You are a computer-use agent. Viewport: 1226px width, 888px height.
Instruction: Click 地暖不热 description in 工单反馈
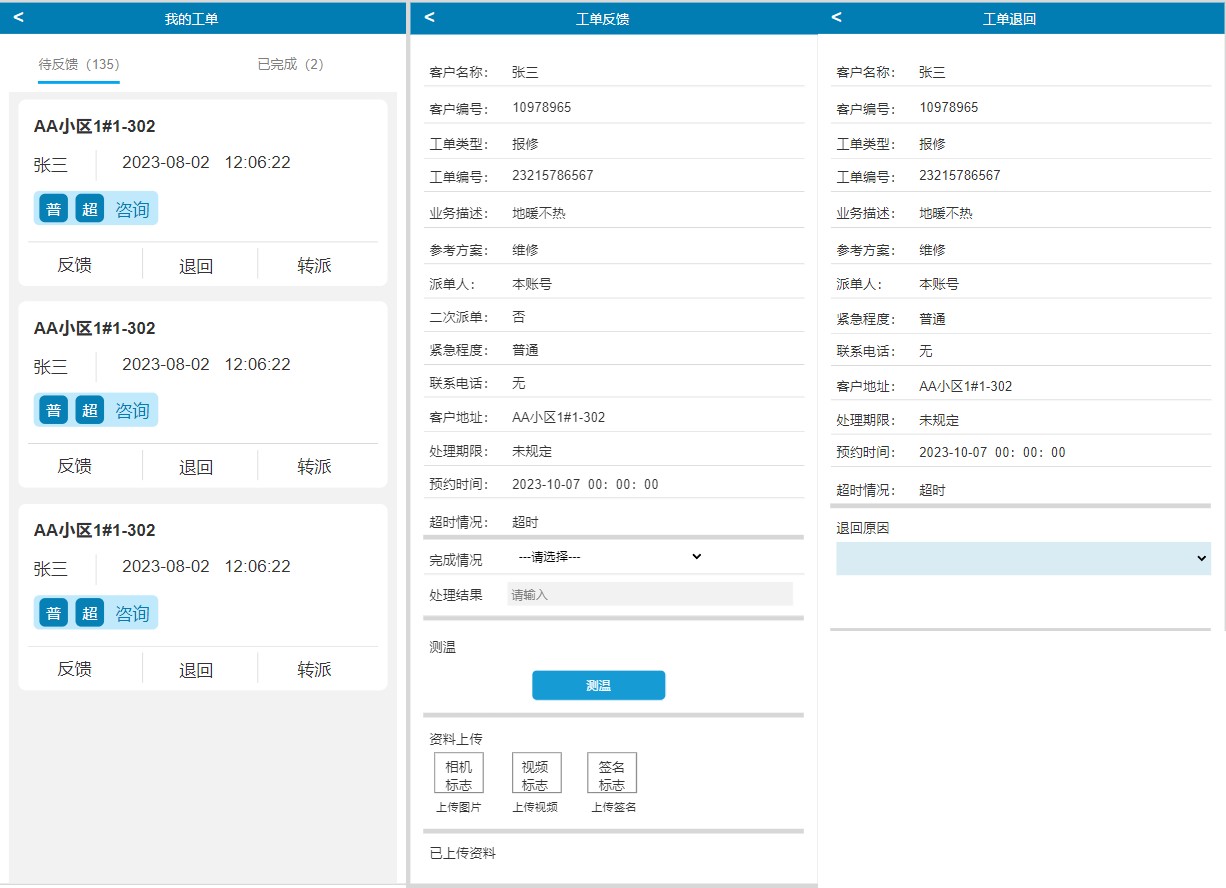tap(539, 213)
